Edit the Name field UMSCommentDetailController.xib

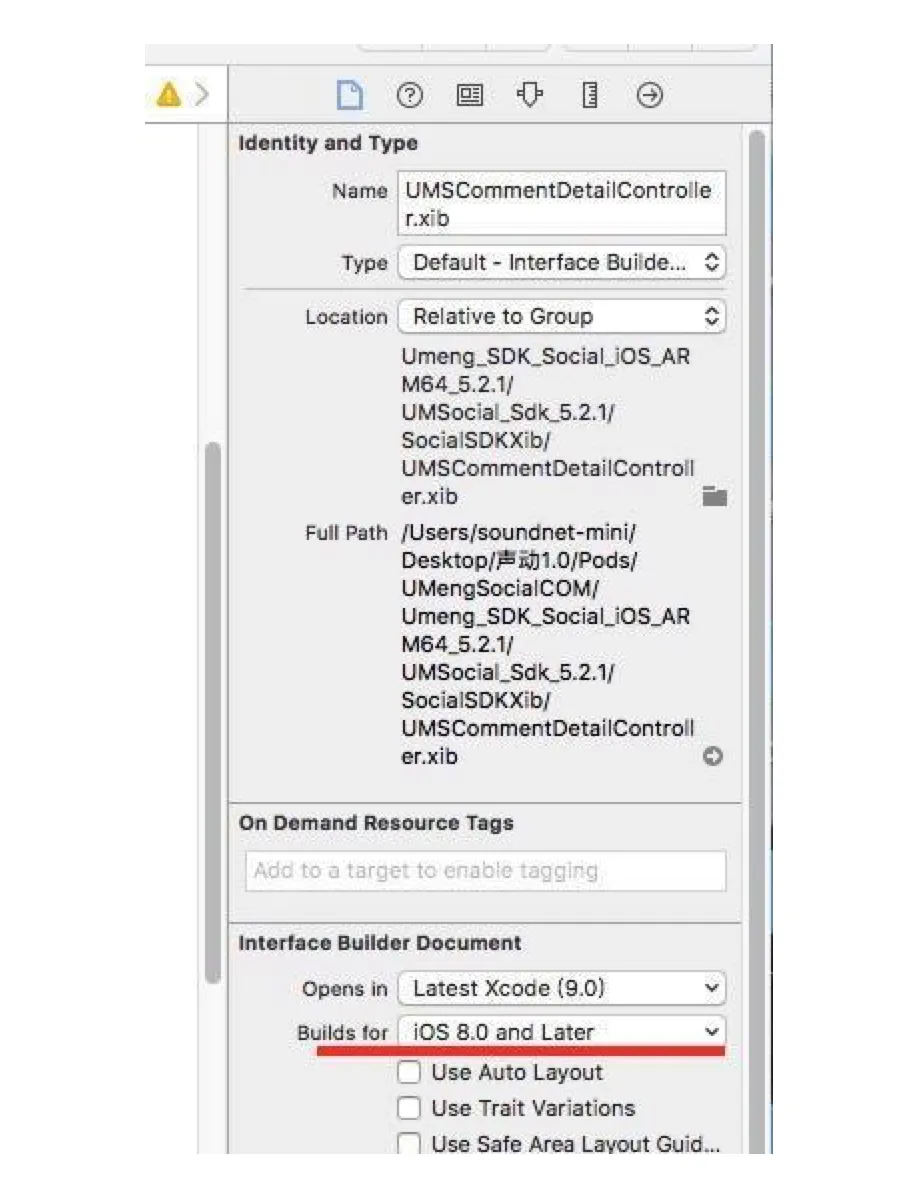point(562,204)
